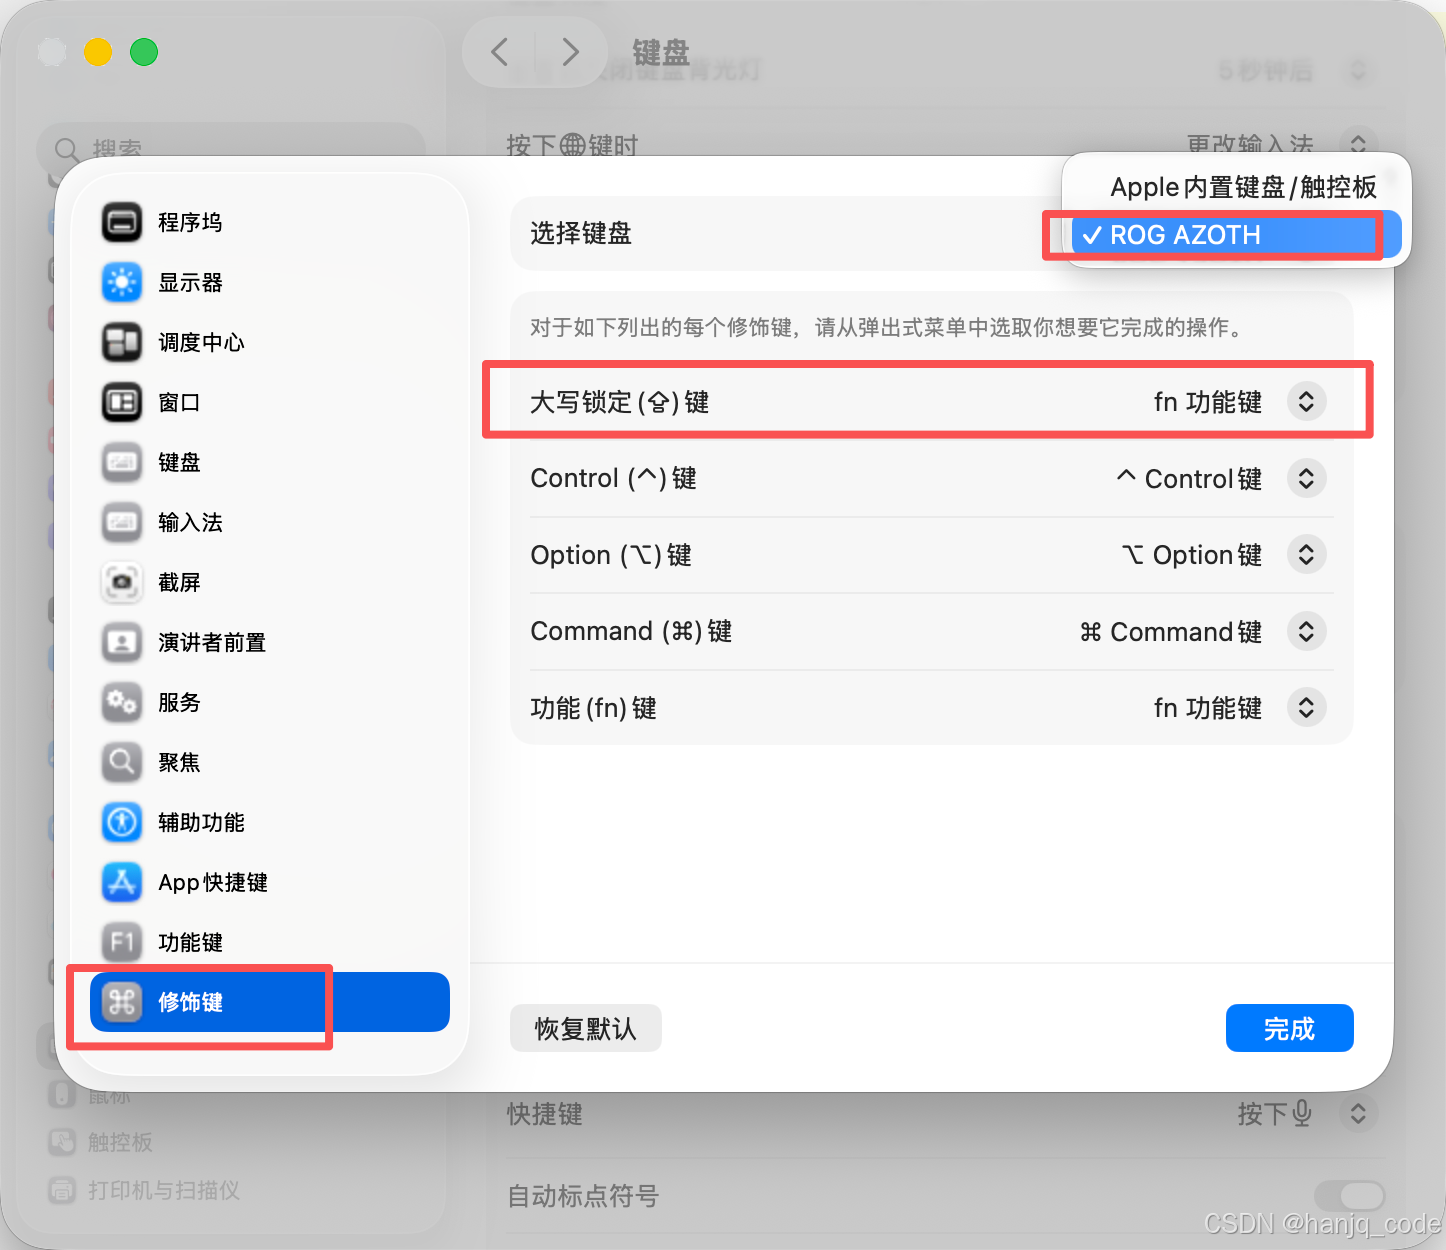Click the yellow minimize window button

97,52
